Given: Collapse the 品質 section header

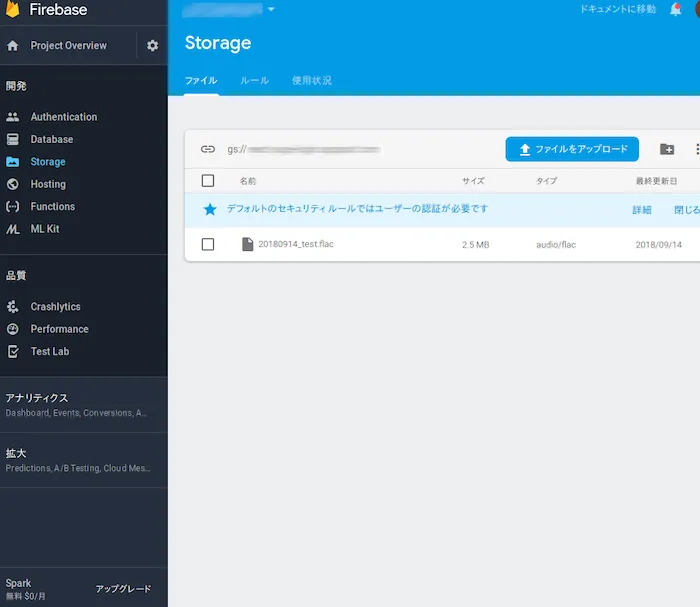Looking at the screenshot, I should 16,276.
